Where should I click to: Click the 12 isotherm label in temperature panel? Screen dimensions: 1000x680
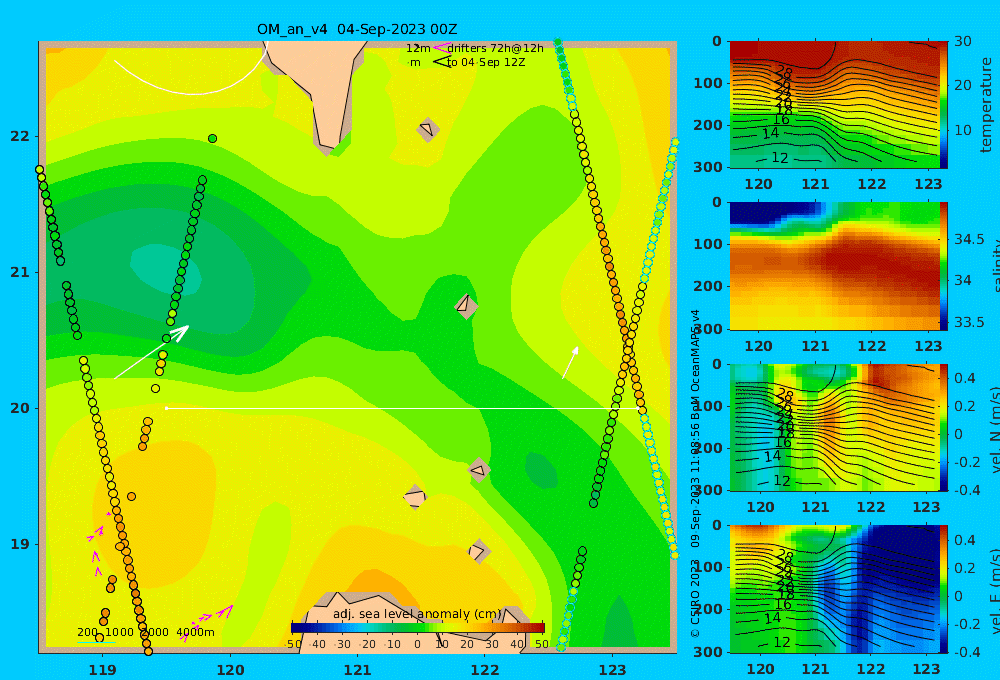[x=780, y=158]
